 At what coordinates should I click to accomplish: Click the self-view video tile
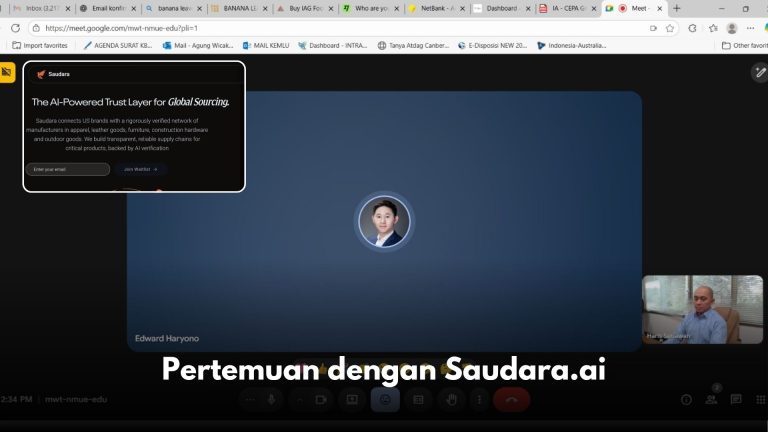coord(702,309)
